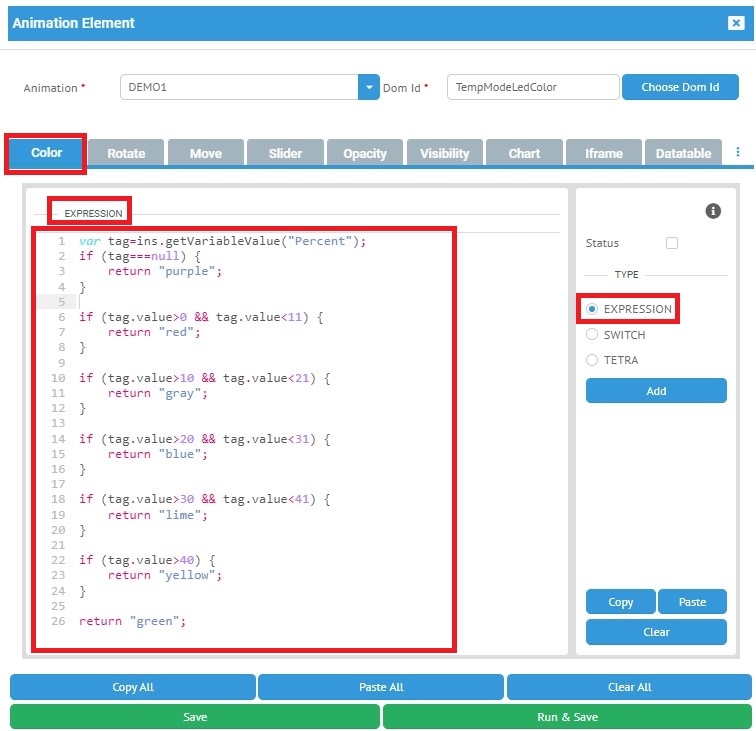Viewport: 756px width, 731px height.
Task: Select the EXPRESSION type radio button
Action: [x=592, y=309]
